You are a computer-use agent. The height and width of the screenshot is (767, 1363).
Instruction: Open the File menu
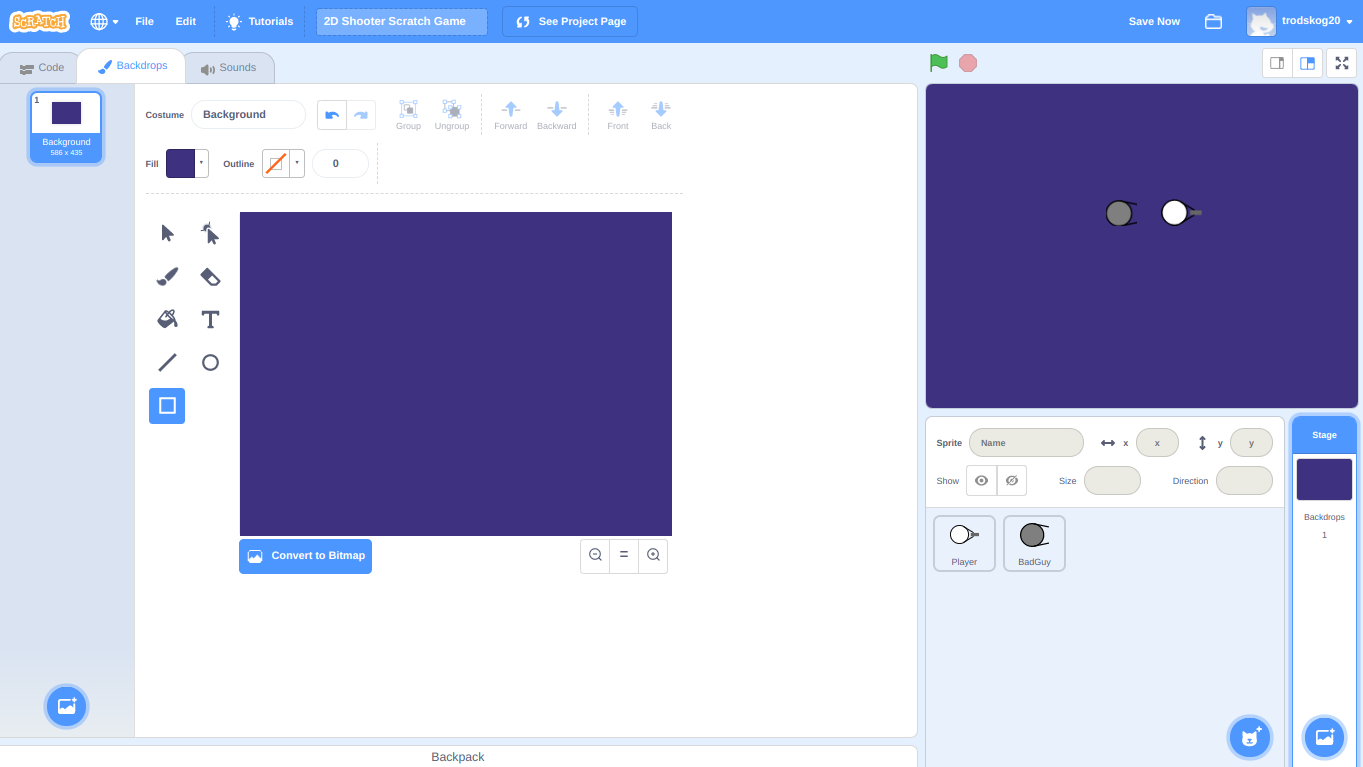click(145, 21)
